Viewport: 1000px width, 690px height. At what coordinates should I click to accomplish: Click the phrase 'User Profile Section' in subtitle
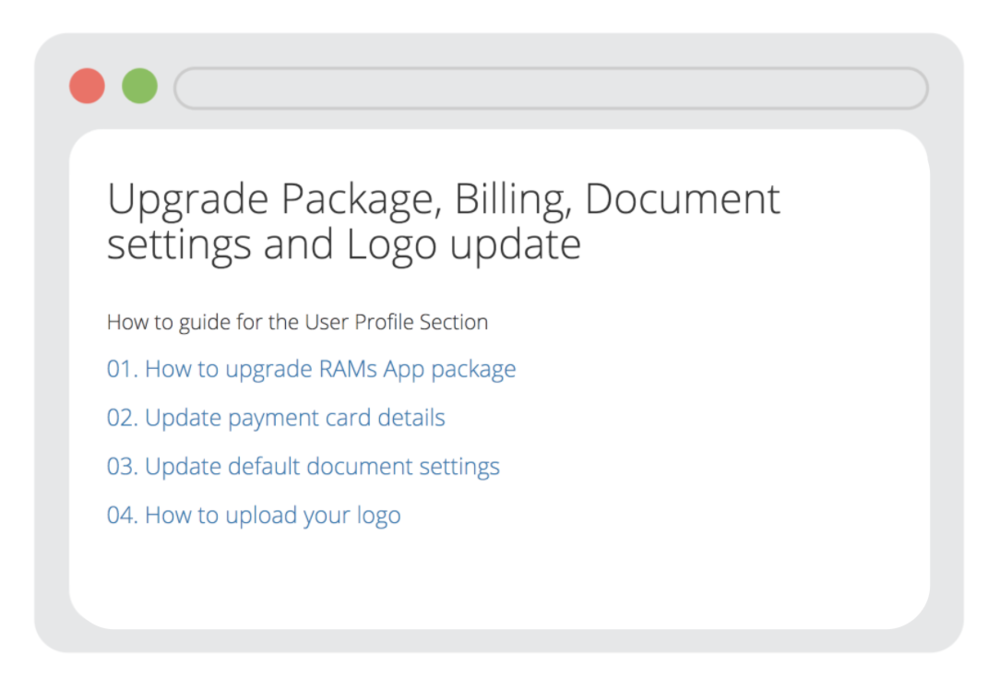pos(396,322)
